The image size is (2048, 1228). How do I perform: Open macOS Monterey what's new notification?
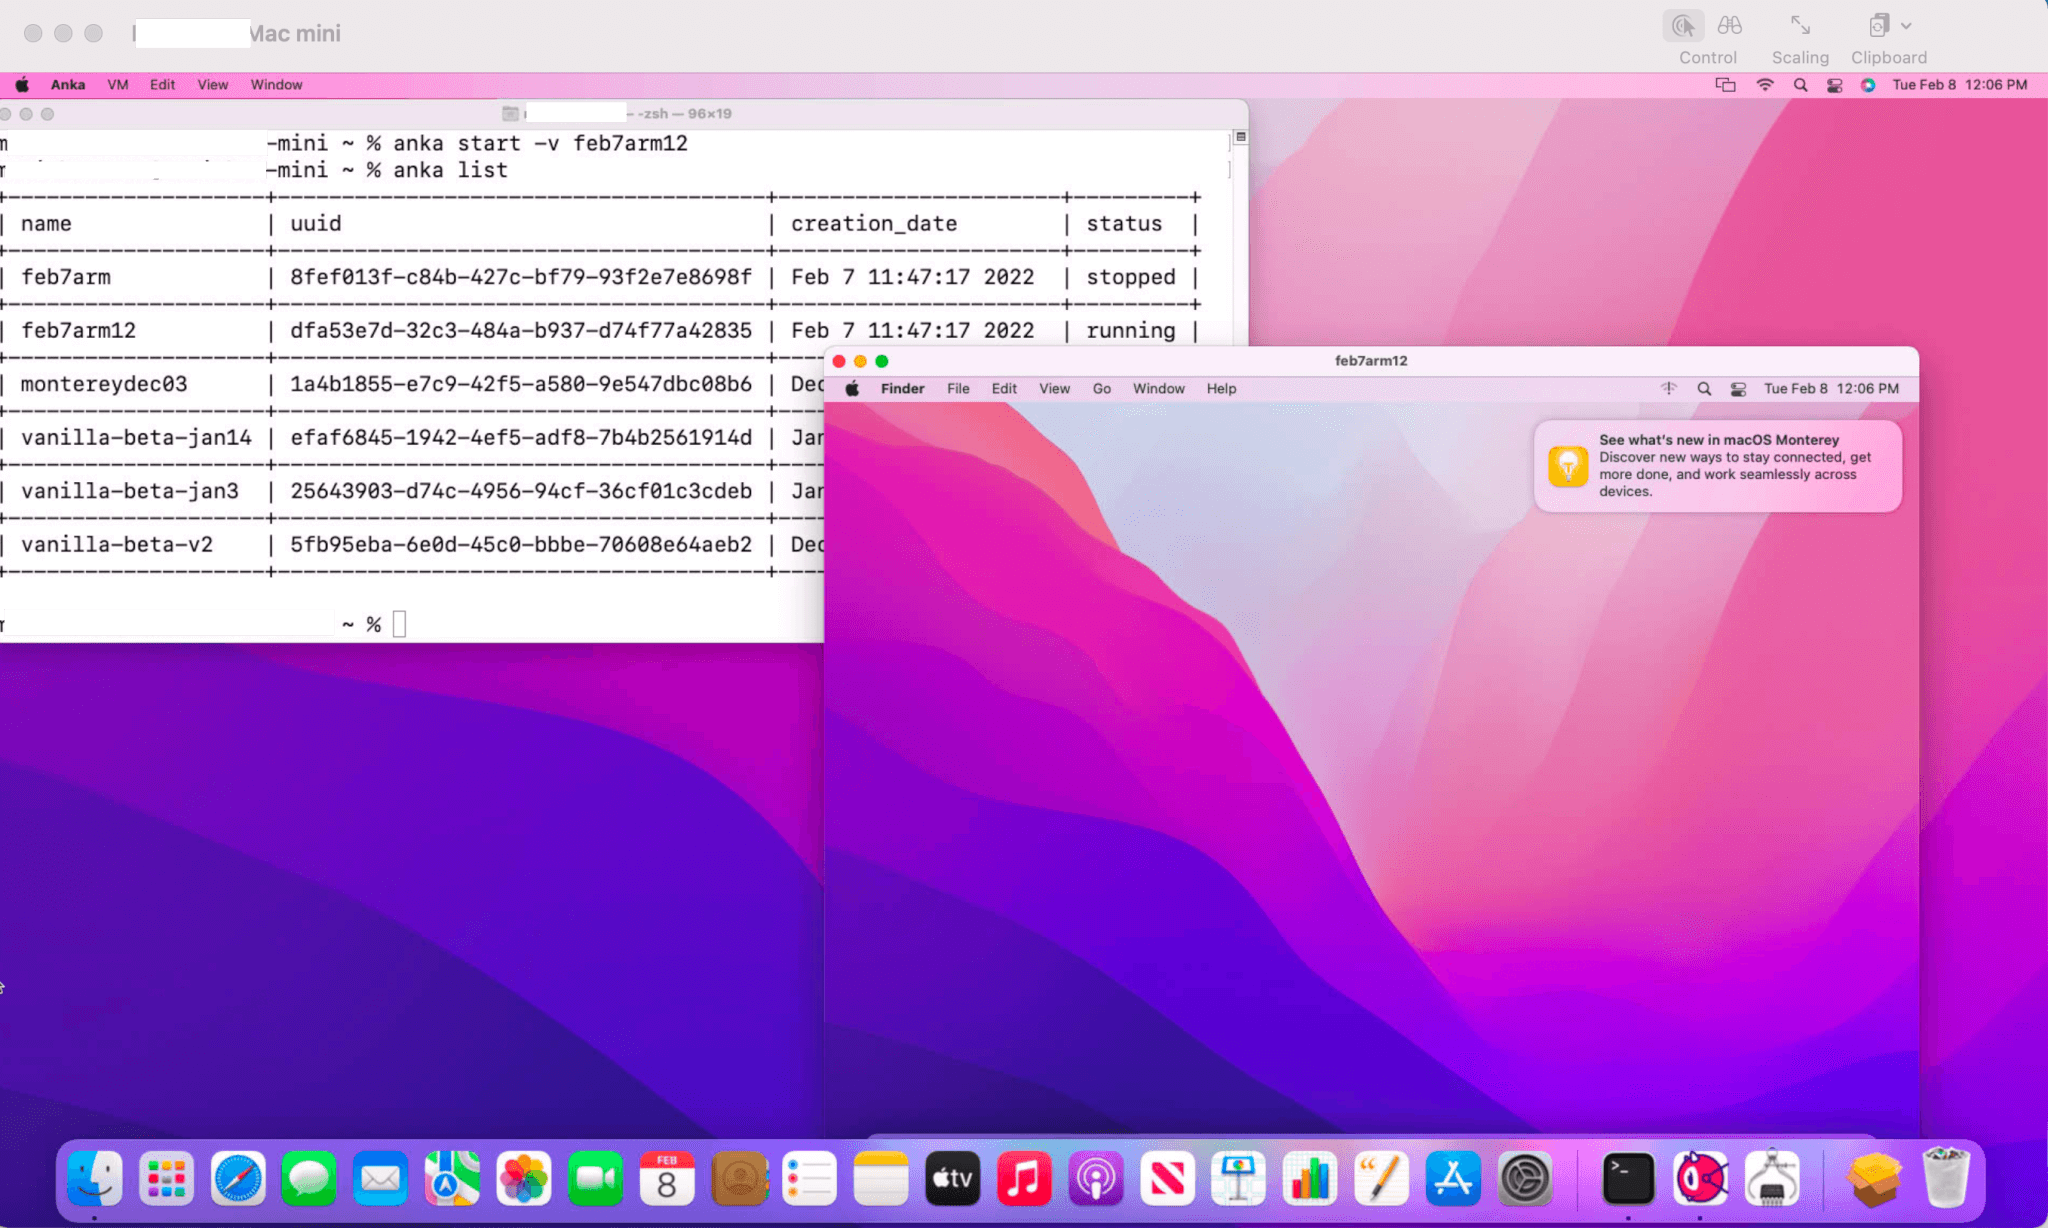(1718, 466)
